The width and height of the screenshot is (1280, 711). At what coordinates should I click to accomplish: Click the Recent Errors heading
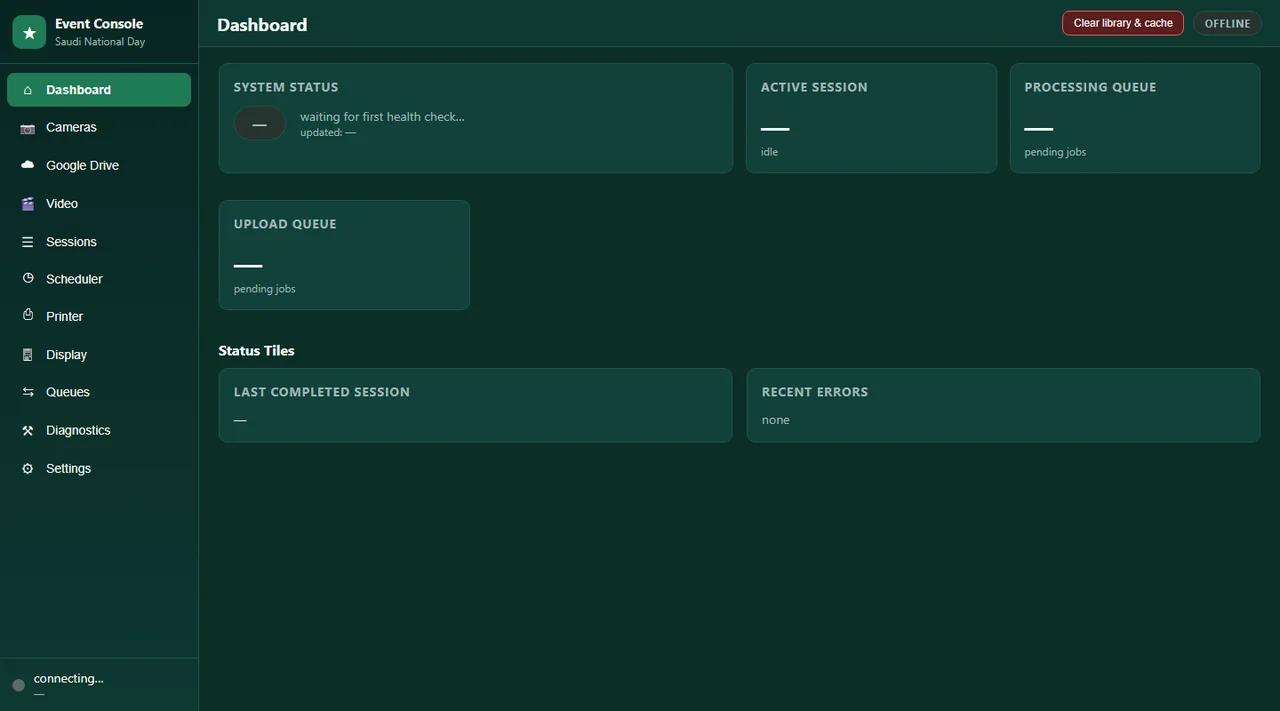pos(815,392)
